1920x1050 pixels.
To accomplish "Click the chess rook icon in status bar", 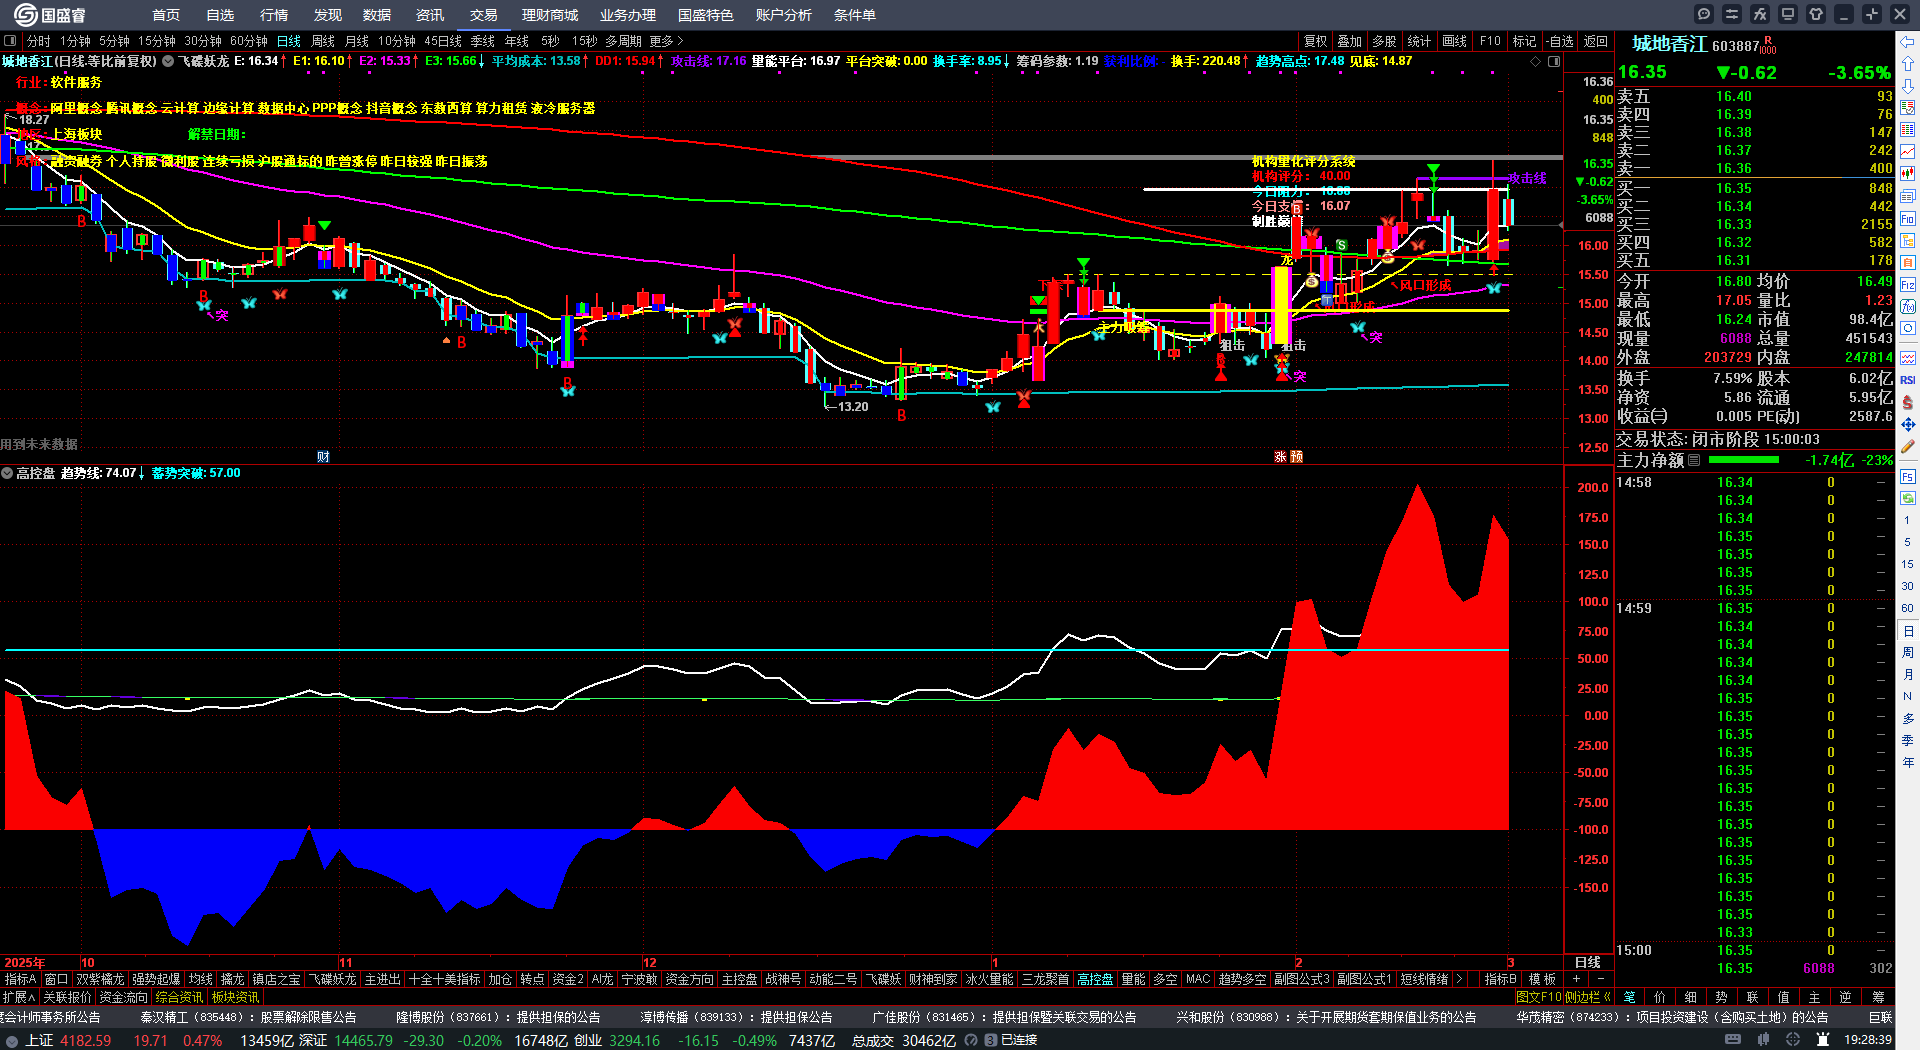I will click(x=1823, y=1040).
